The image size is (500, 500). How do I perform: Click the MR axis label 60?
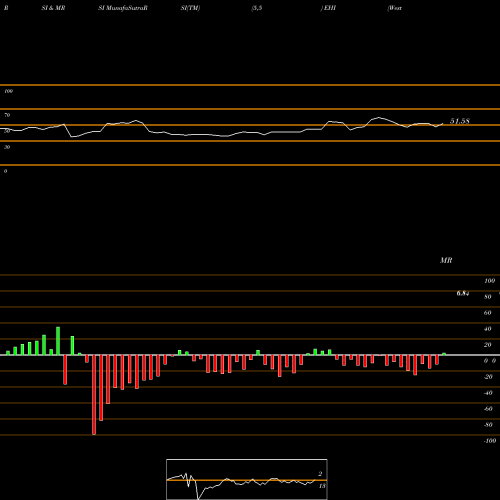pyautogui.click(x=488, y=313)
